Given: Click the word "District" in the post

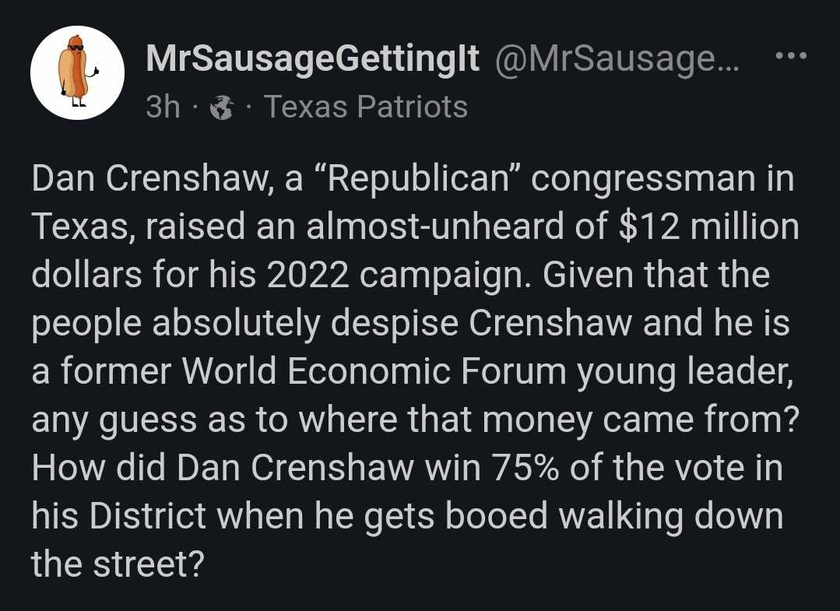Looking at the screenshot, I should coord(148,515).
